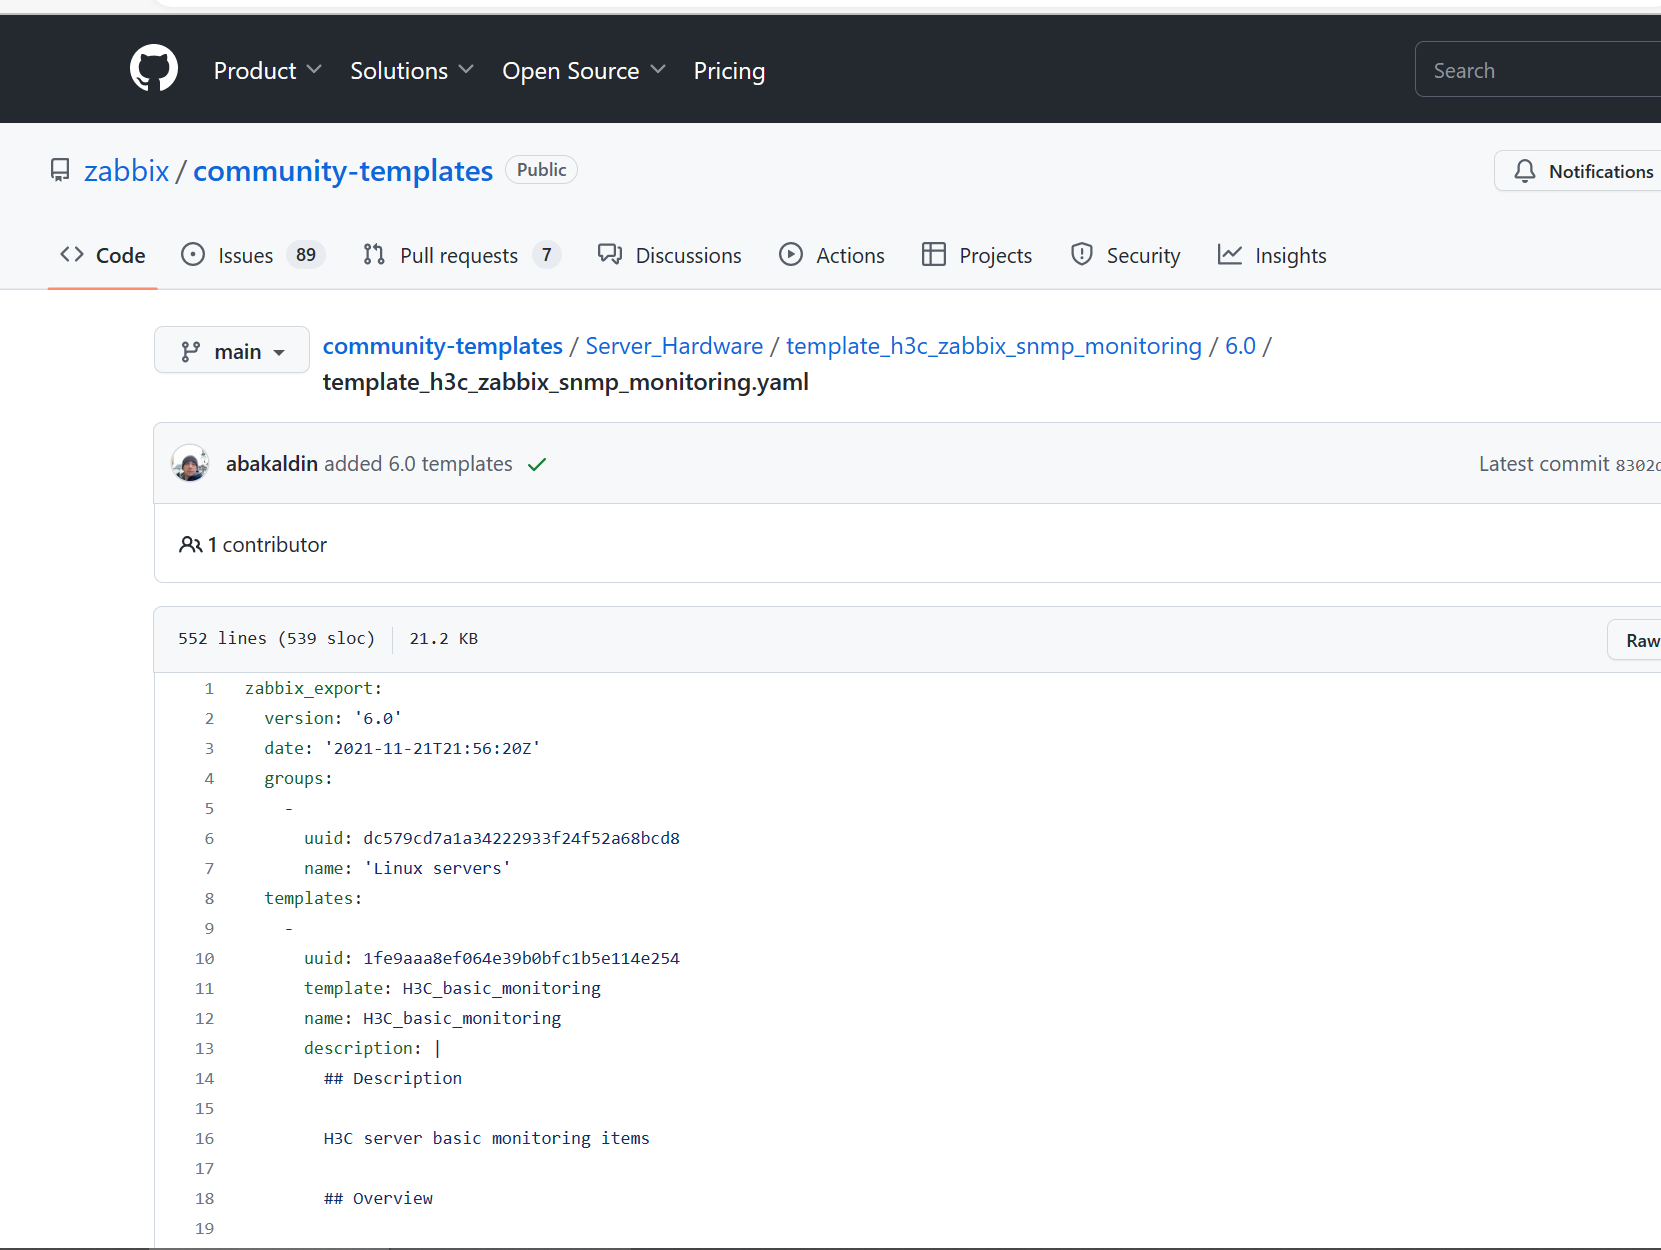View the Raw file content
Viewport: 1661px width, 1250px height.
(x=1641, y=640)
